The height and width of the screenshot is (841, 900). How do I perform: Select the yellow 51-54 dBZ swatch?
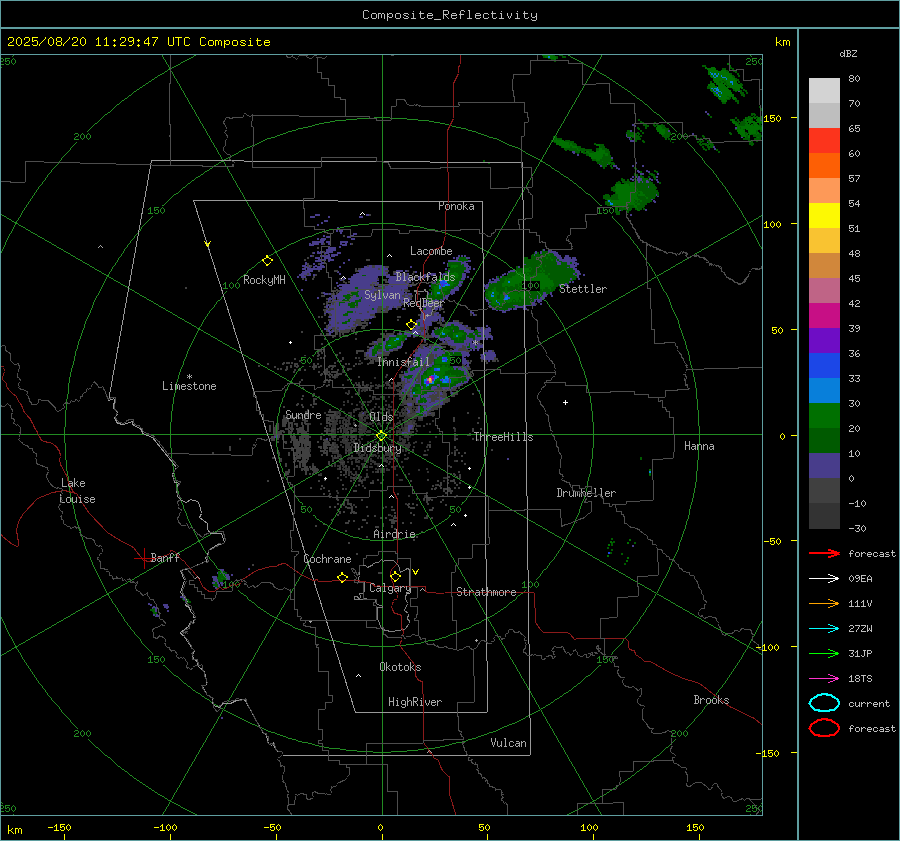pyautogui.click(x=824, y=216)
